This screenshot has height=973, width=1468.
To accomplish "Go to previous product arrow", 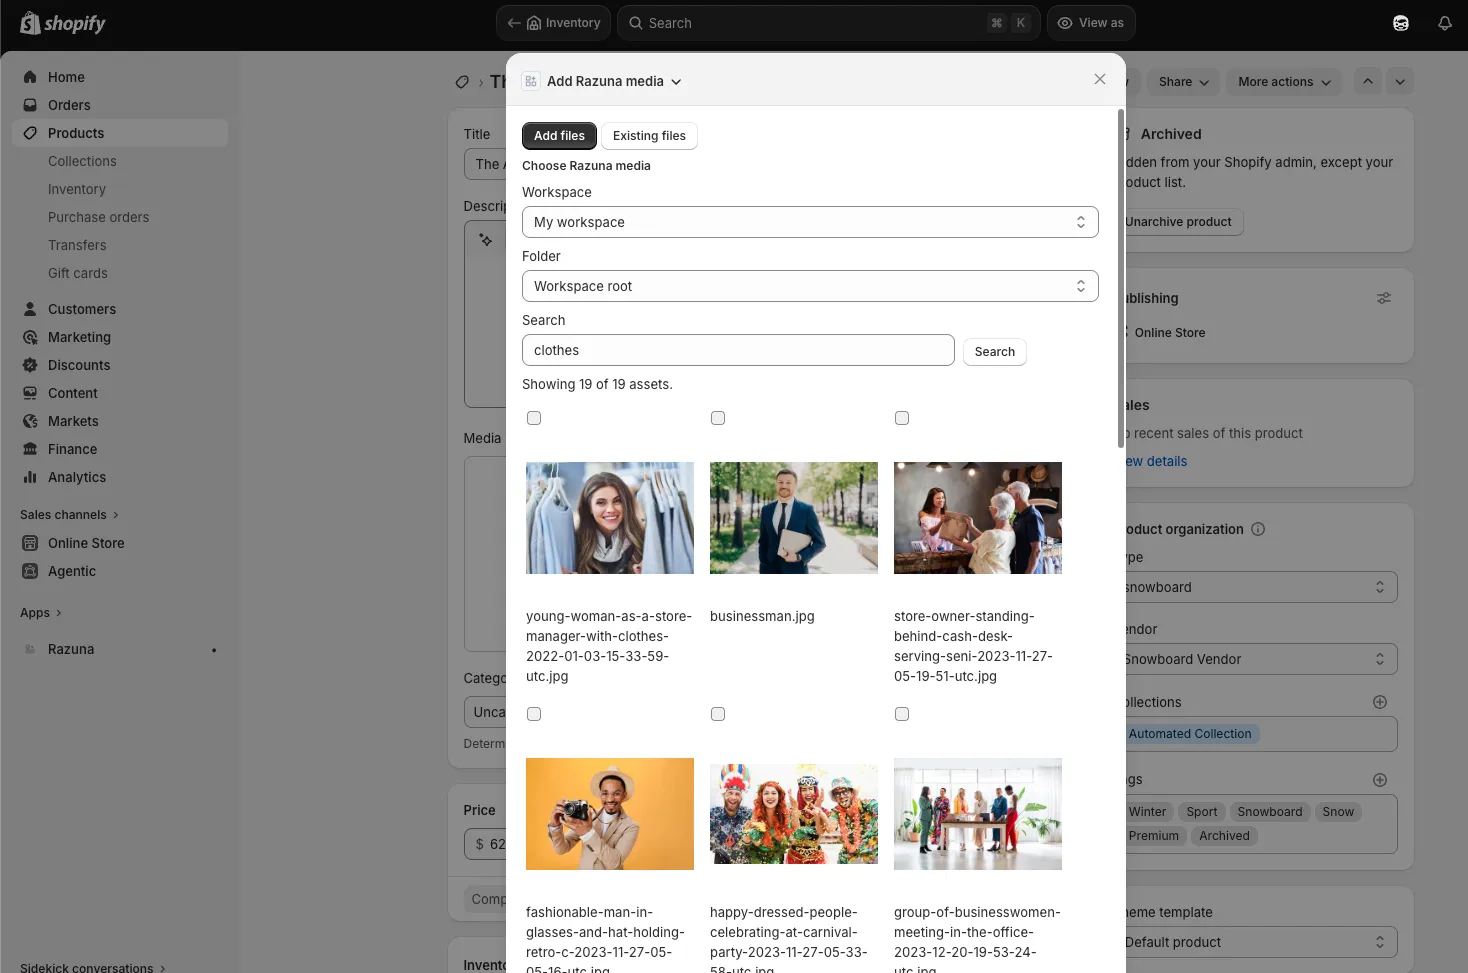I will click(x=1368, y=81).
